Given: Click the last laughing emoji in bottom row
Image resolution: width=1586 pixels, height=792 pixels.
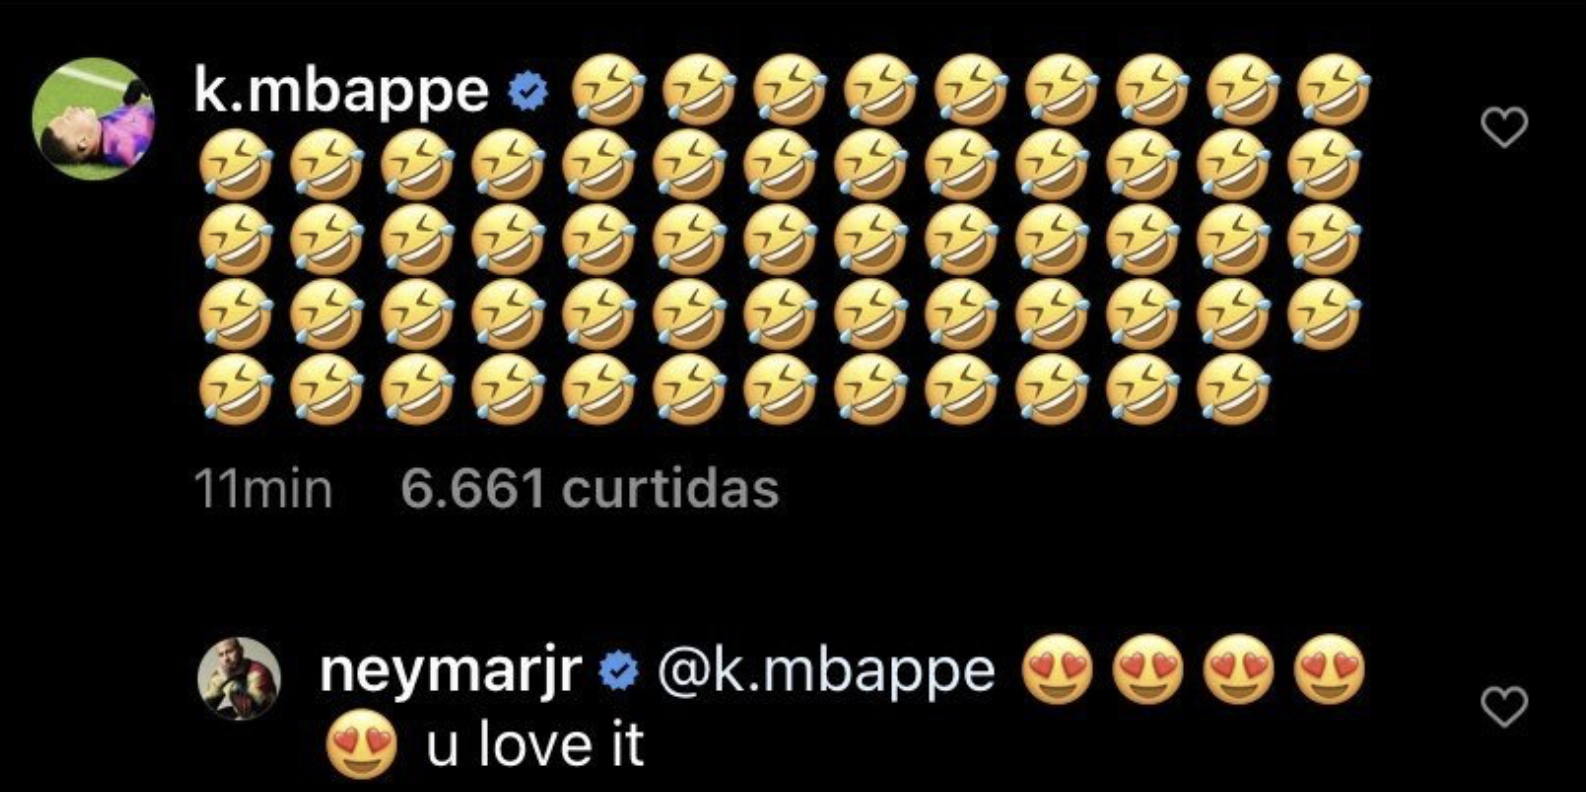Looking at the screenshot, I should point(1234,389).
